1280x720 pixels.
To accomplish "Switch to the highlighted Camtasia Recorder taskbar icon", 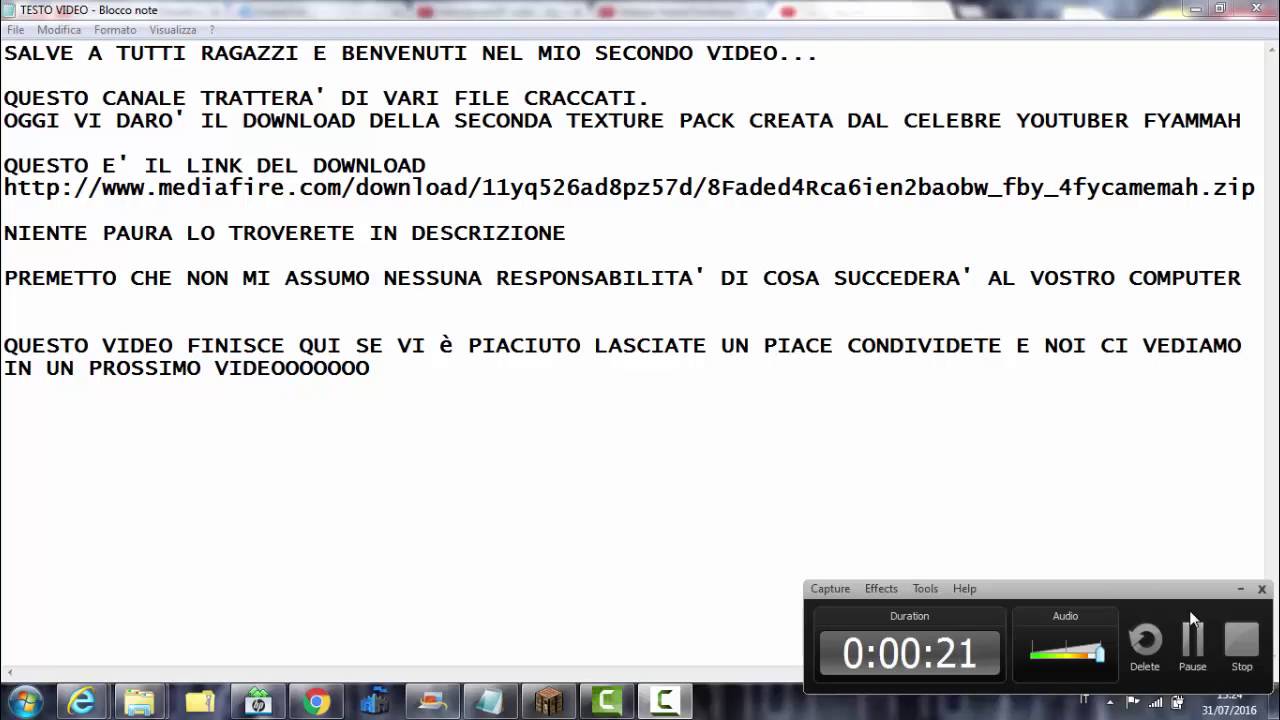I will pos(665,702).
